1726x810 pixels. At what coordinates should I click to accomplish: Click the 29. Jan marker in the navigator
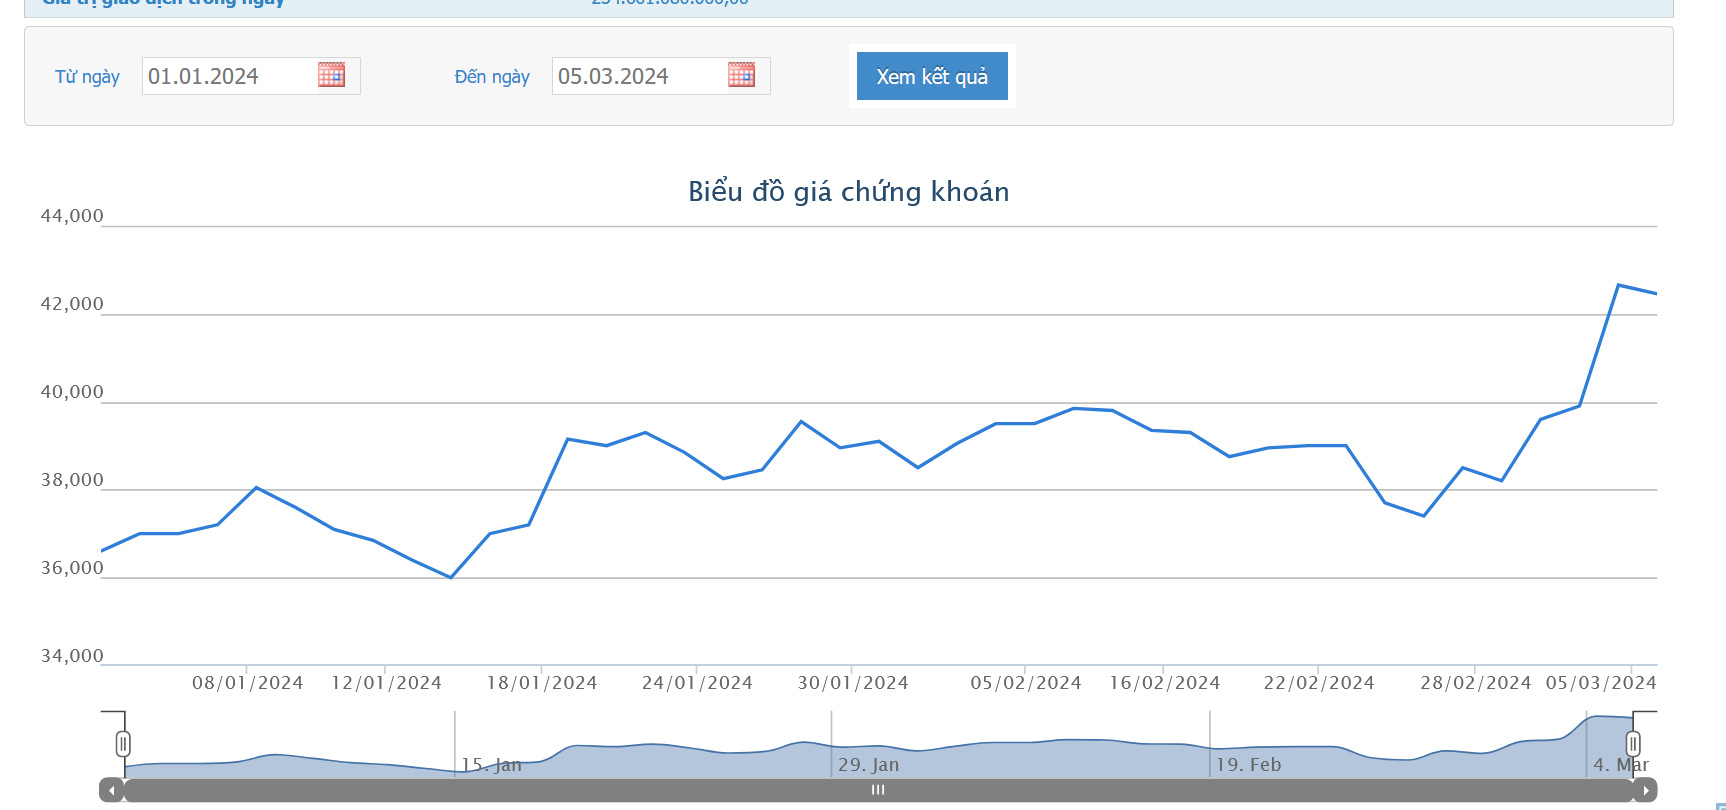point(868,765)
